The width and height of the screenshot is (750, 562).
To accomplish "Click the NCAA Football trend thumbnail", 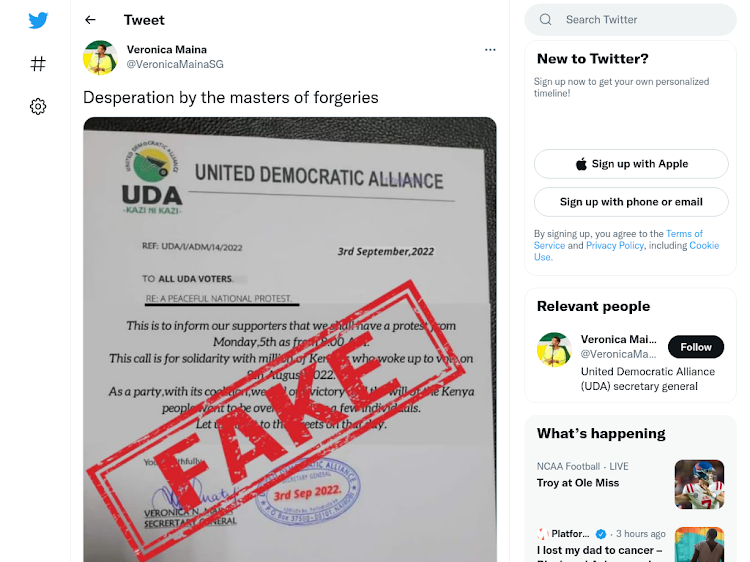I will (x=699, y=484).
